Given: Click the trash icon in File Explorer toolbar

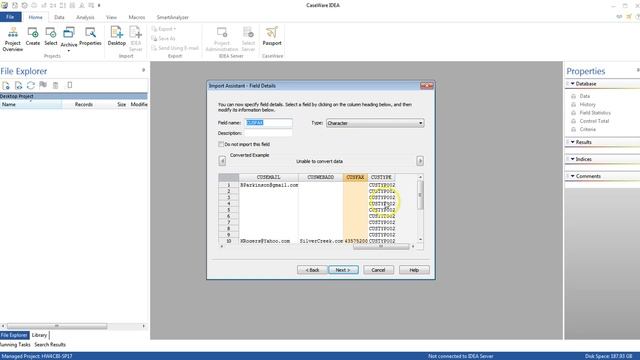Looking at the screenshot, I should [56, 85].
